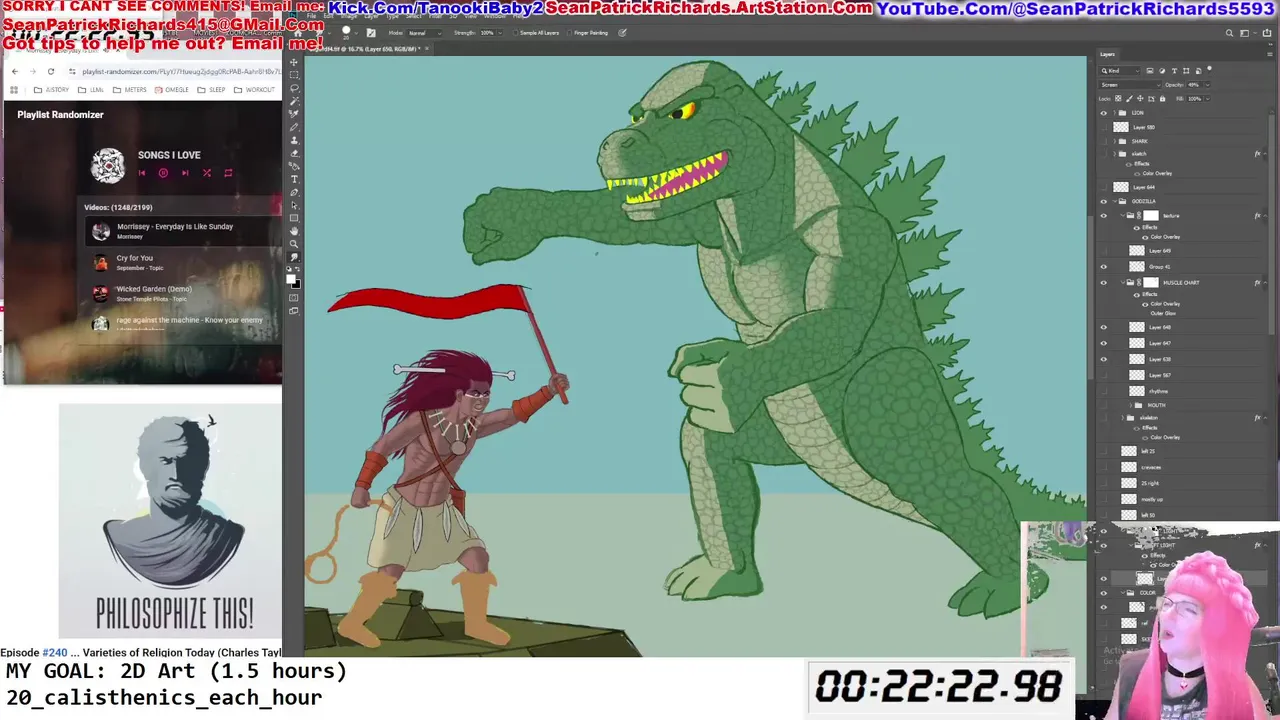Image resolution: width=1280 pixels, height=720 pixels.
Task: Lock all layers padlock icon
Action: click(1162, 99)
